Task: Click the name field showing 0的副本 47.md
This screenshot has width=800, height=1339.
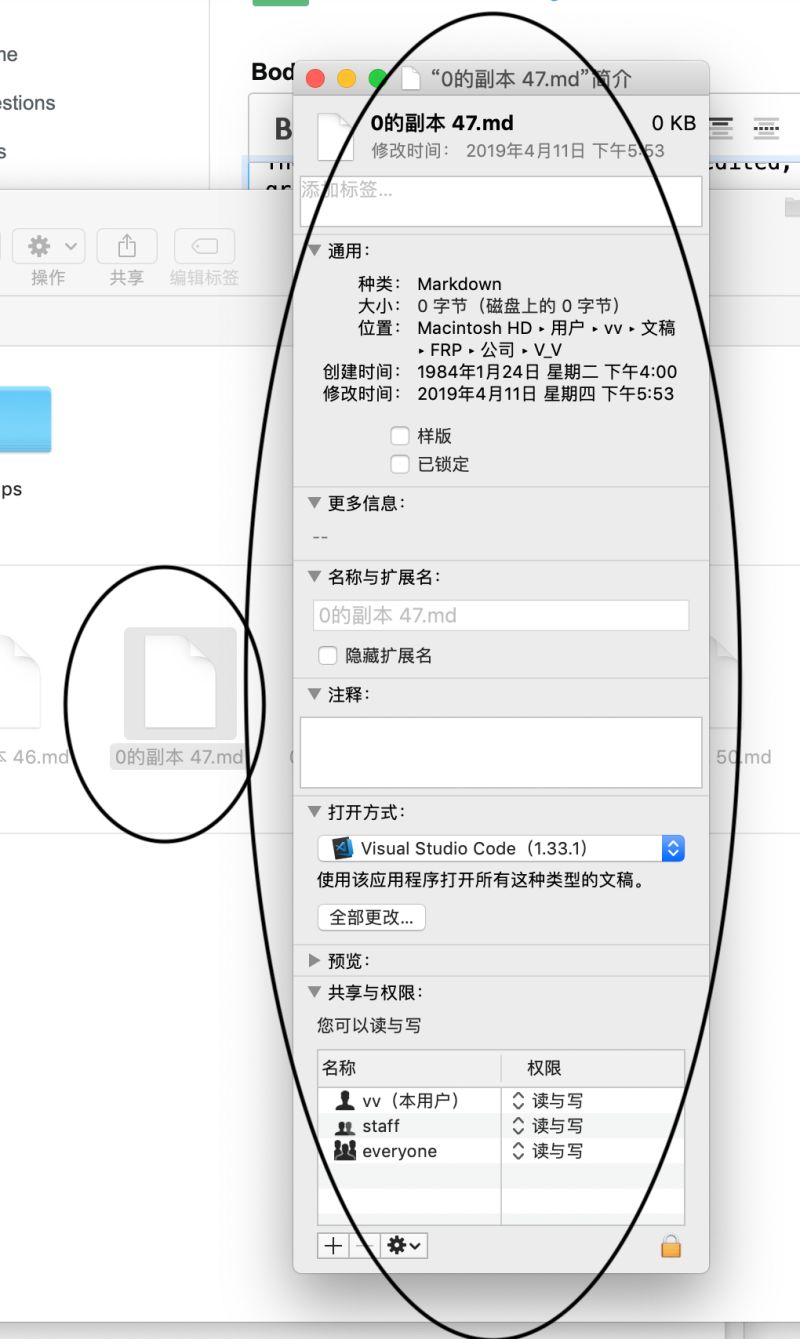Action: tap(501, 616)
